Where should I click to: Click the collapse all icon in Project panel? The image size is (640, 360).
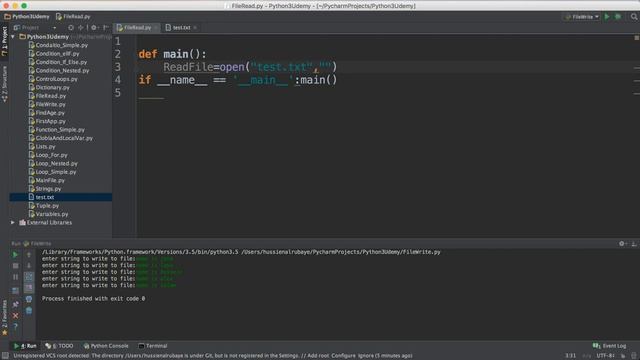click(x=81, y=27)
